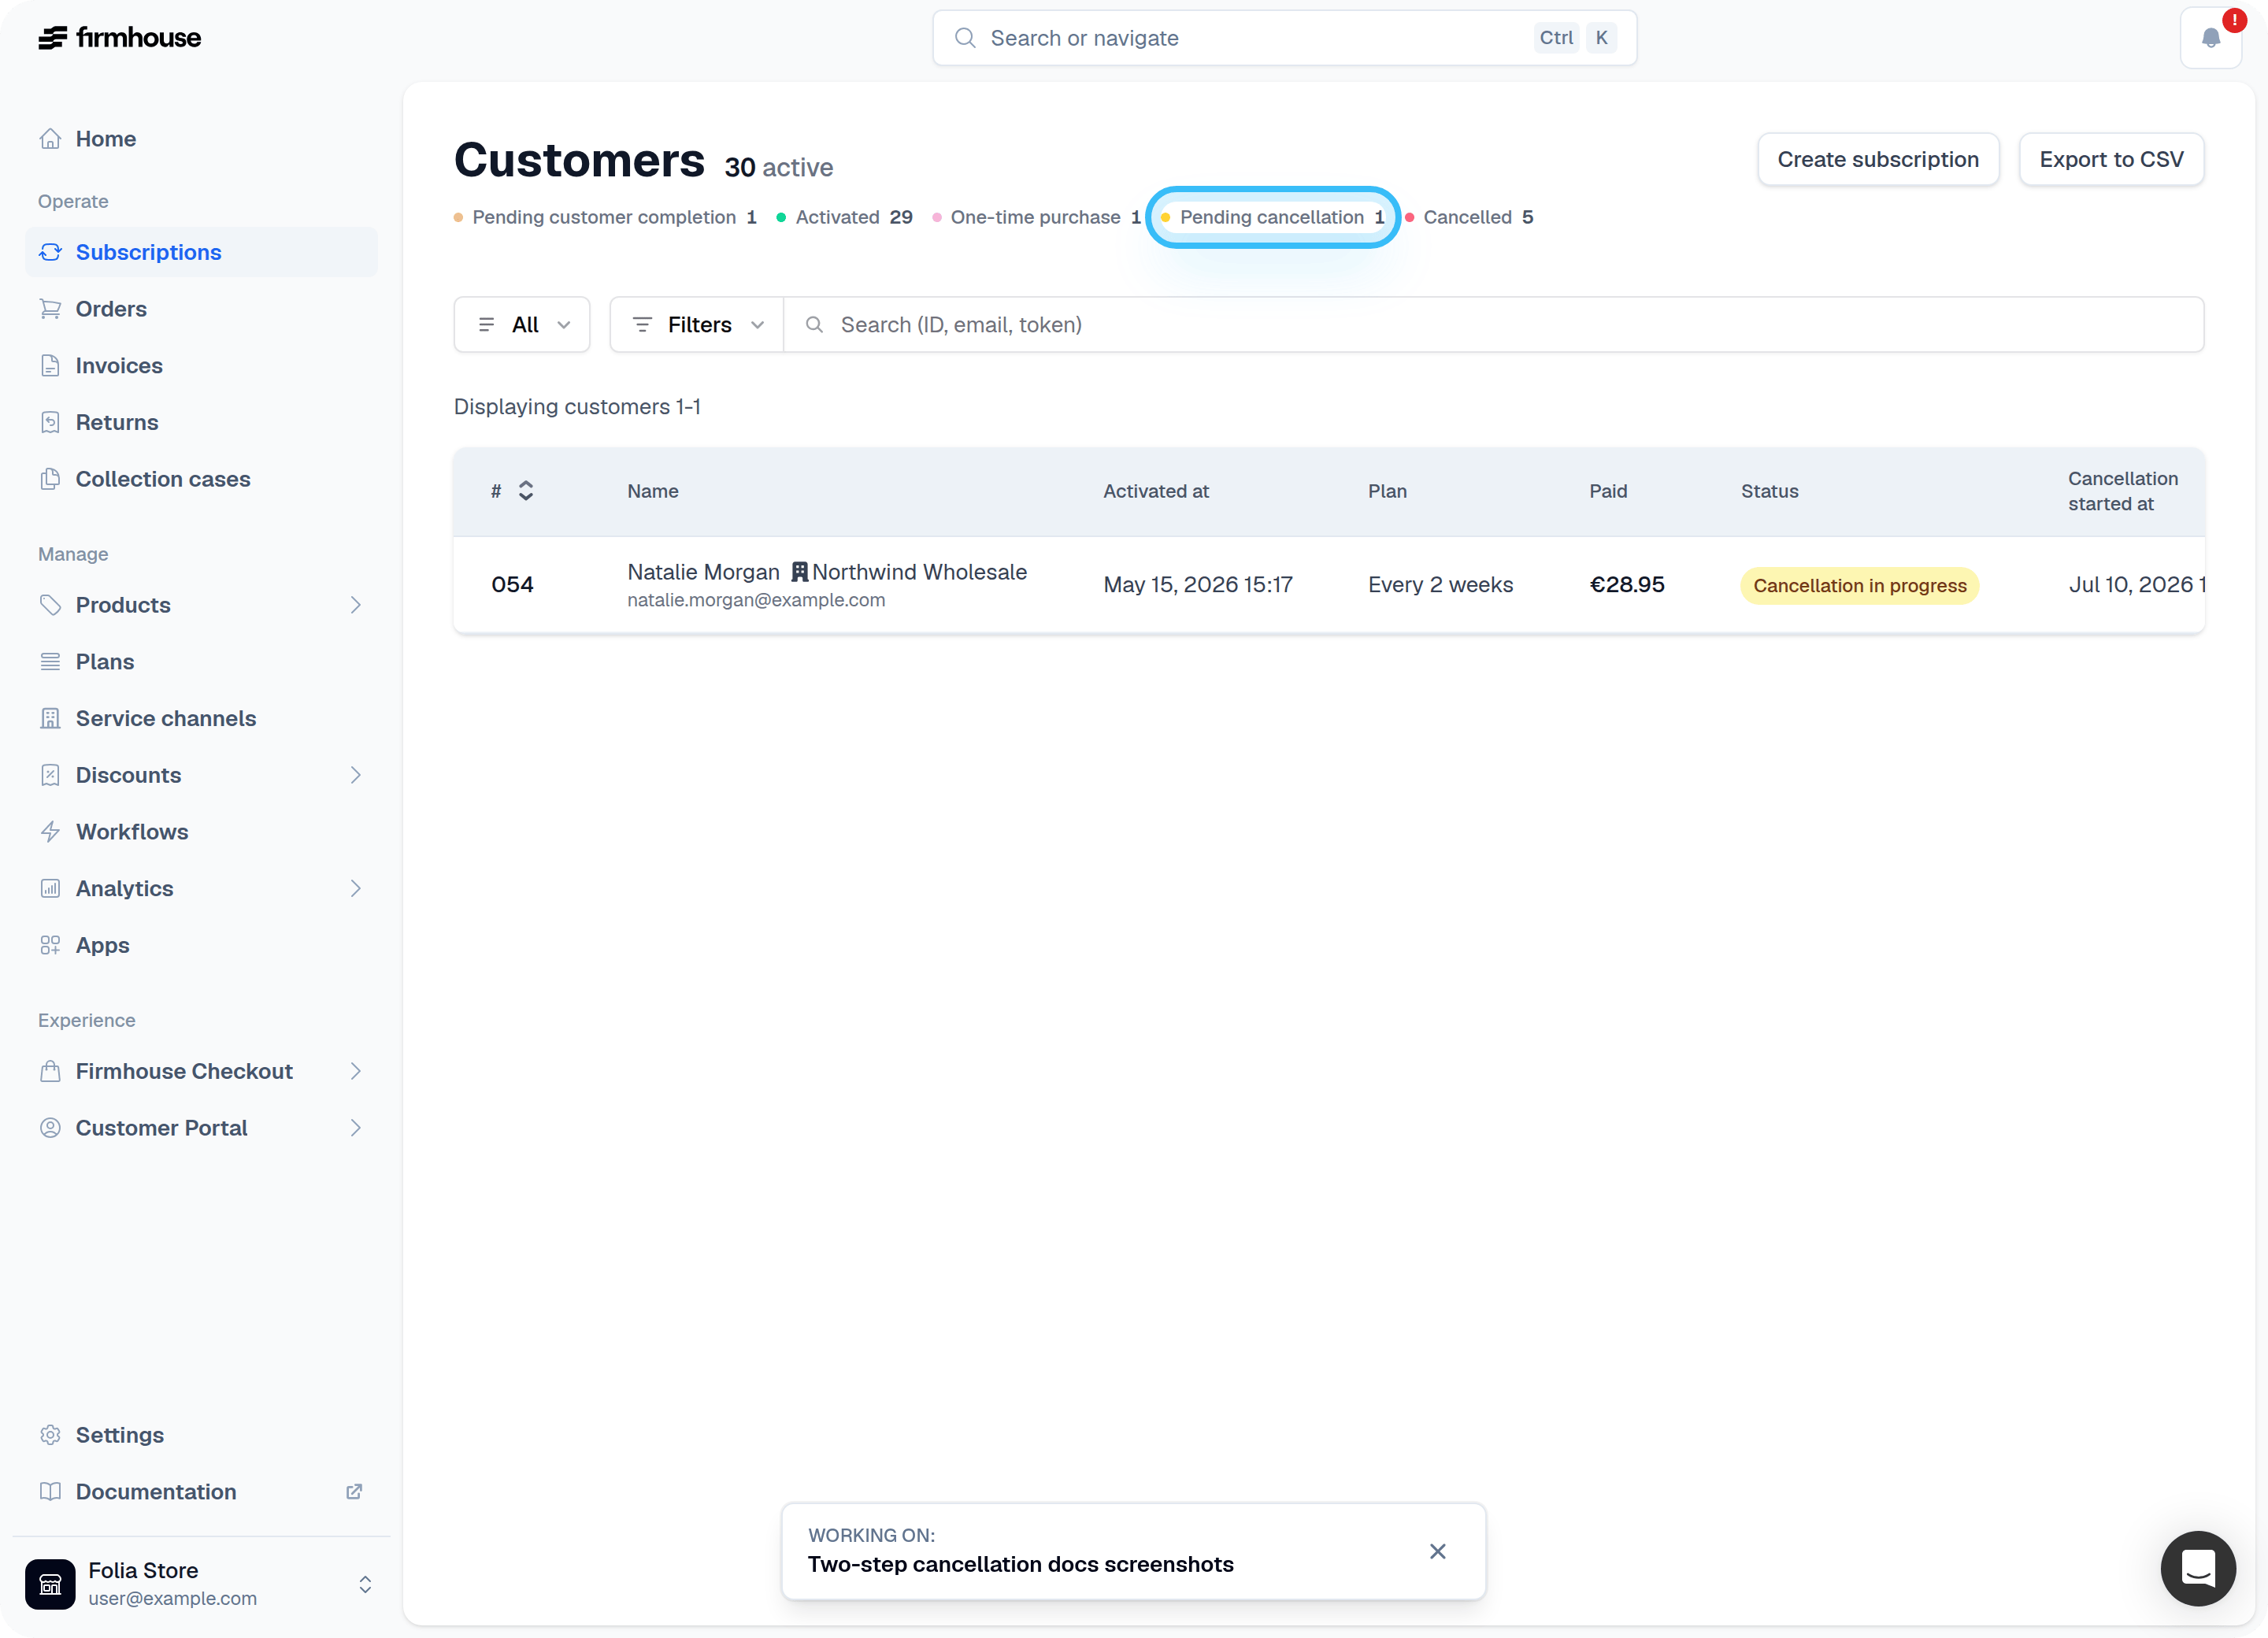Image resolution: width=2268 pixels, height=1638 pixels.
Task: Go to Orders in sidebar
Action: 201,309
